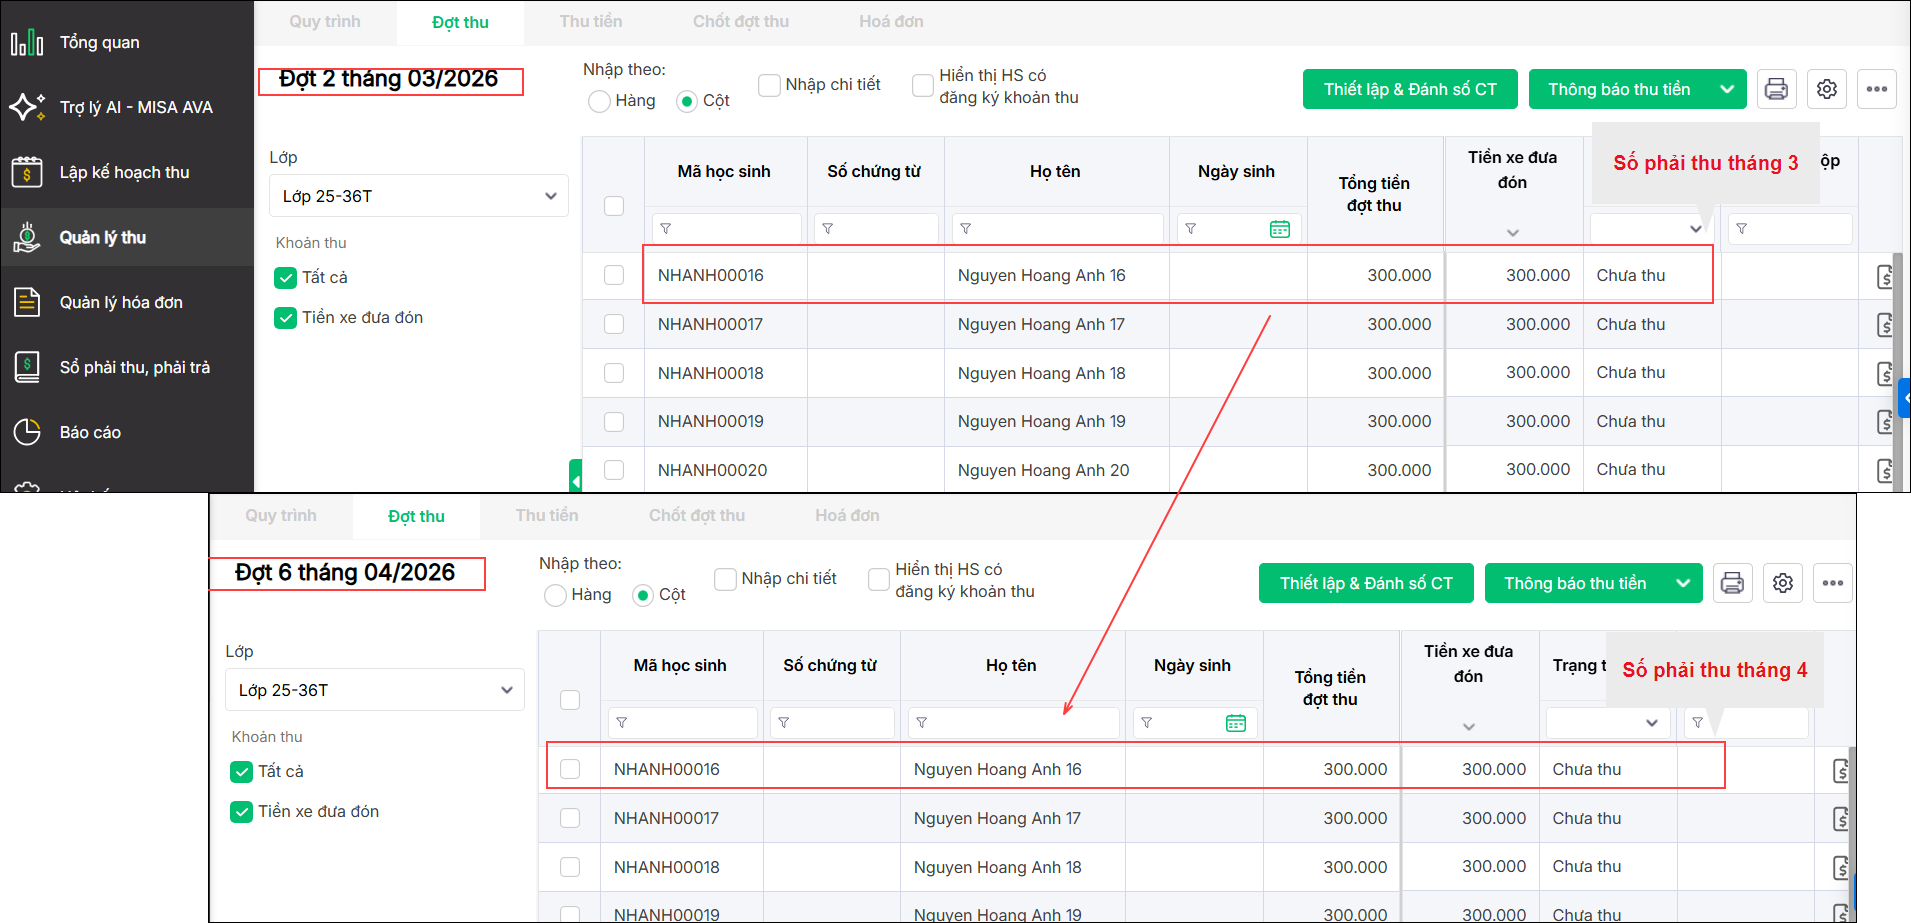Viewport: 1911px width, 923px height.
Task: Switch to Thu tiền tab in Đợt 2 panel
Action: click(x=591, y=22)
